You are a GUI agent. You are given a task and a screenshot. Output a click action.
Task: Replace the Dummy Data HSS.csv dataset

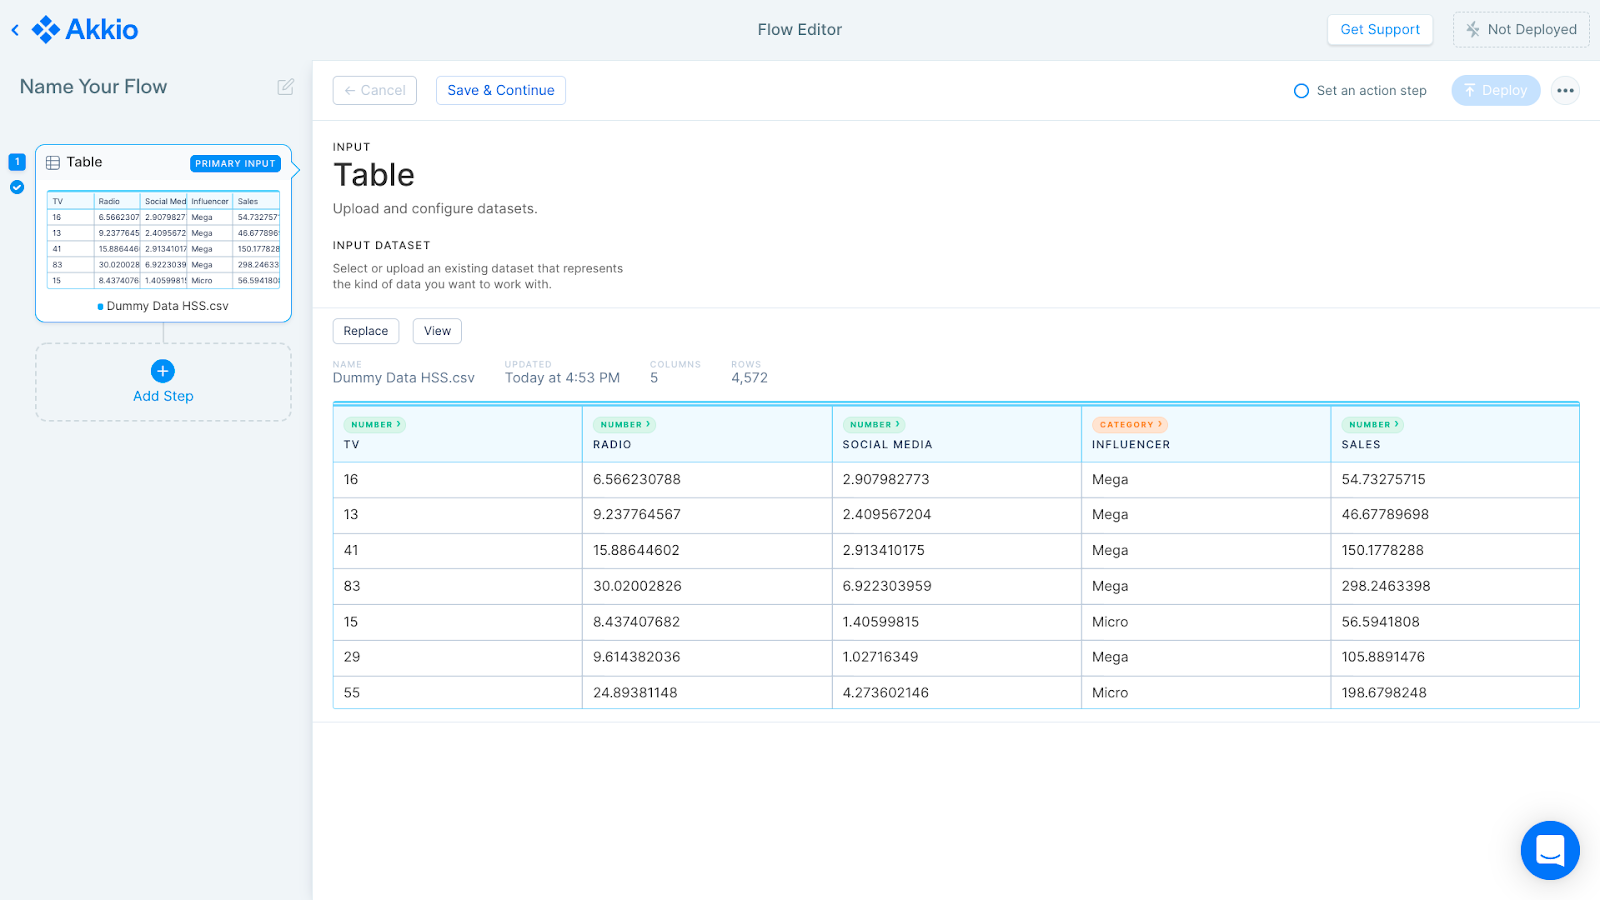tap(365, 330)
